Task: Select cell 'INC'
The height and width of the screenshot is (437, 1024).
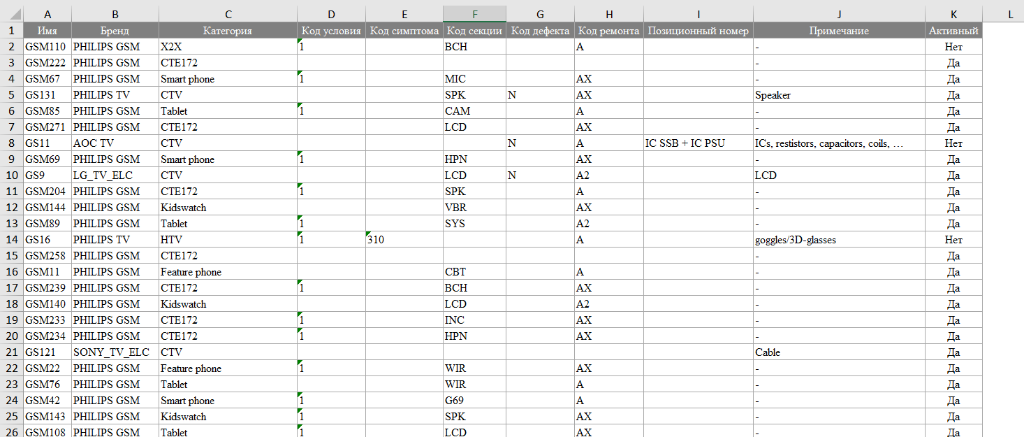Action: [x=475, y=320]
